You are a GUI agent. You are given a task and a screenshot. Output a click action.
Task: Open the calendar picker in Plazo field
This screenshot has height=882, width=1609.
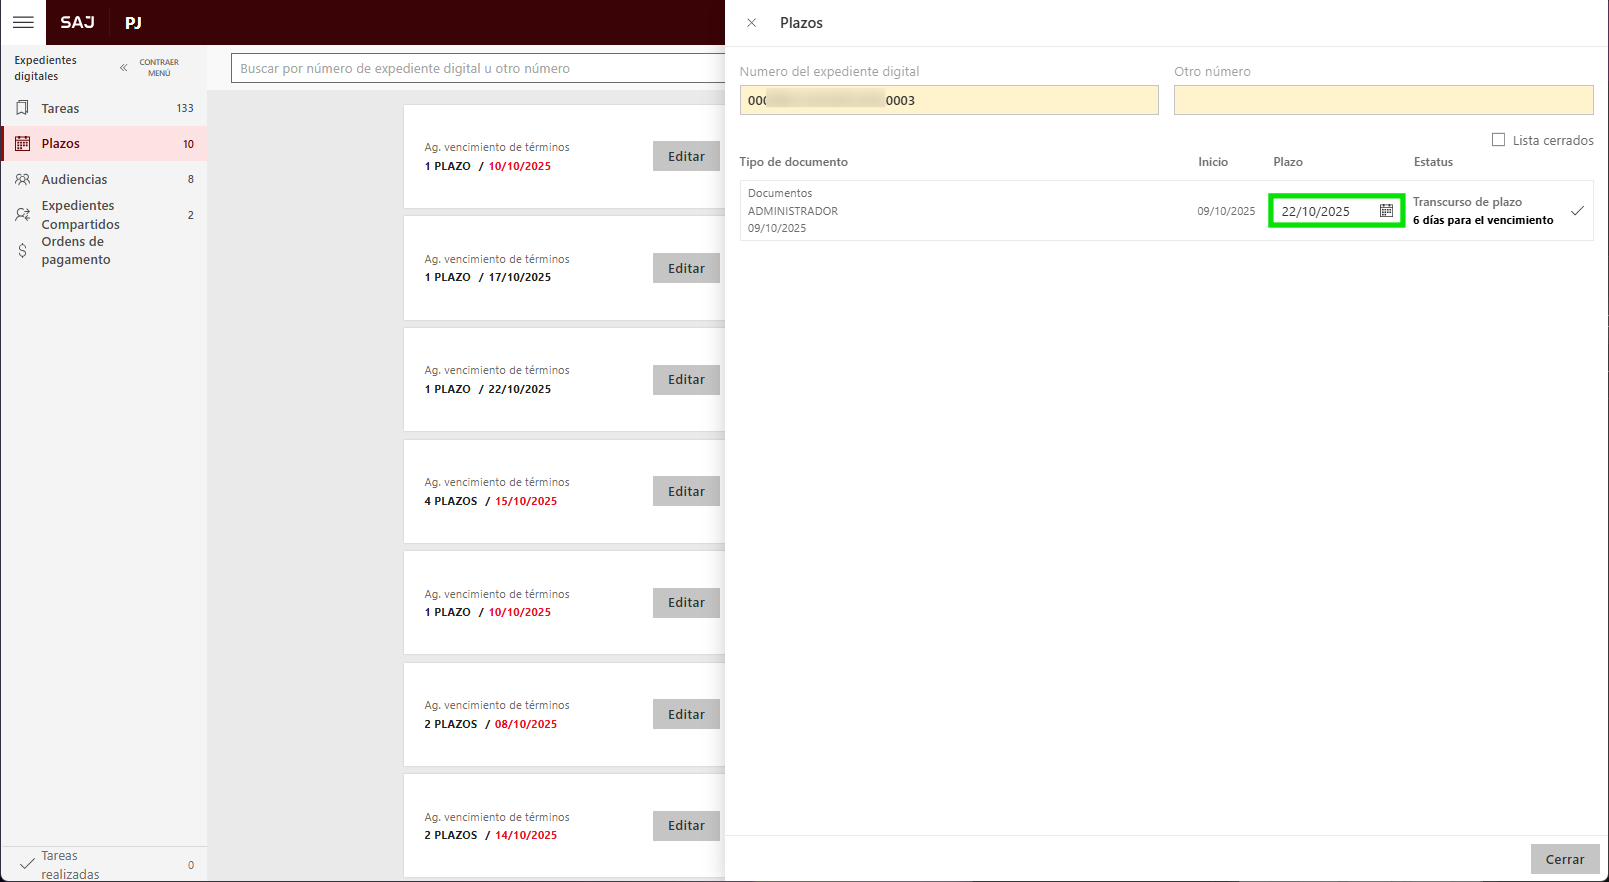coord(1386,211)
